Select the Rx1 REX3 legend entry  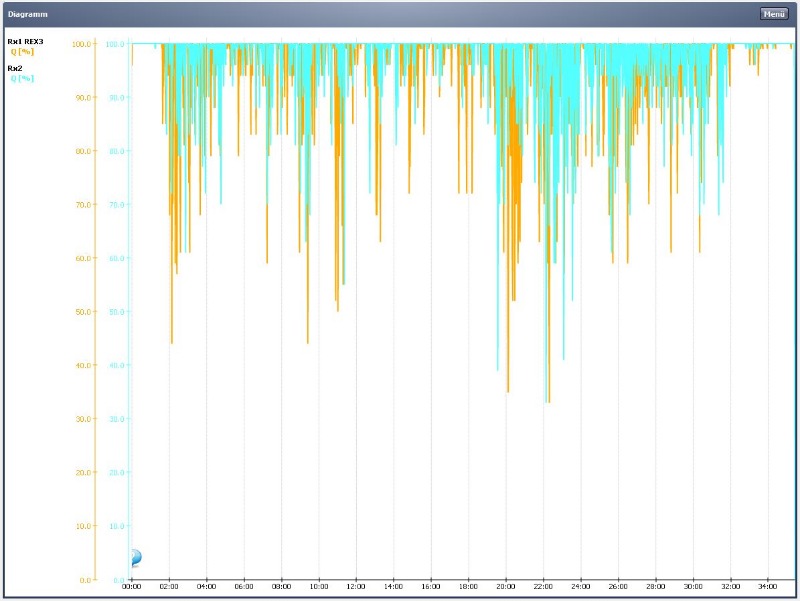pyautogui.click(x=26, y=42)
